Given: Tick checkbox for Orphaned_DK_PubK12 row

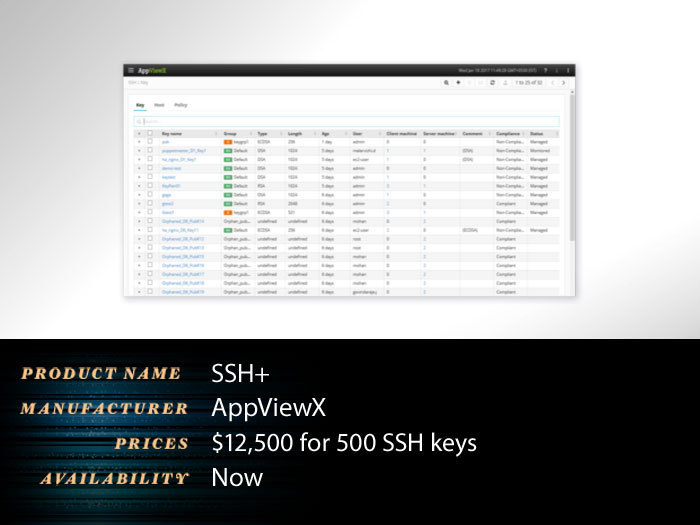Looking at the screenshot, I should tap(150, 239).
